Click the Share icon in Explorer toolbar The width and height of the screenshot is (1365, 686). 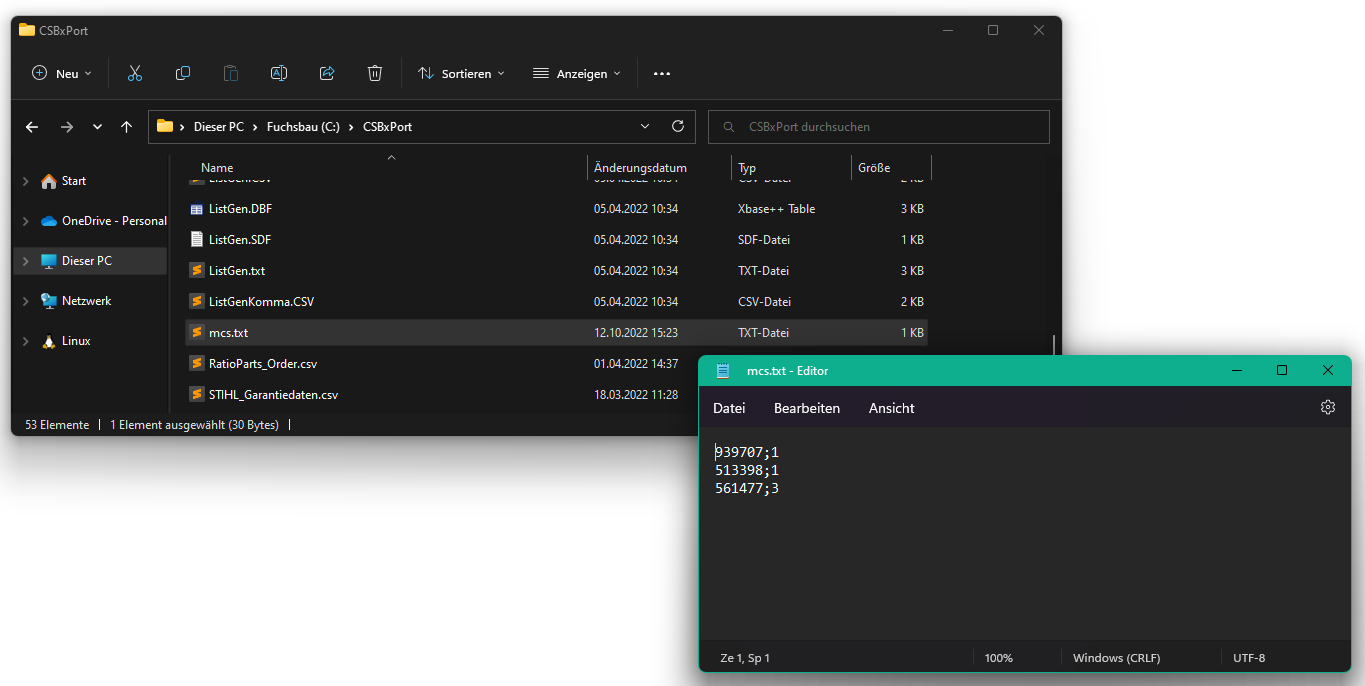[327, 73]
